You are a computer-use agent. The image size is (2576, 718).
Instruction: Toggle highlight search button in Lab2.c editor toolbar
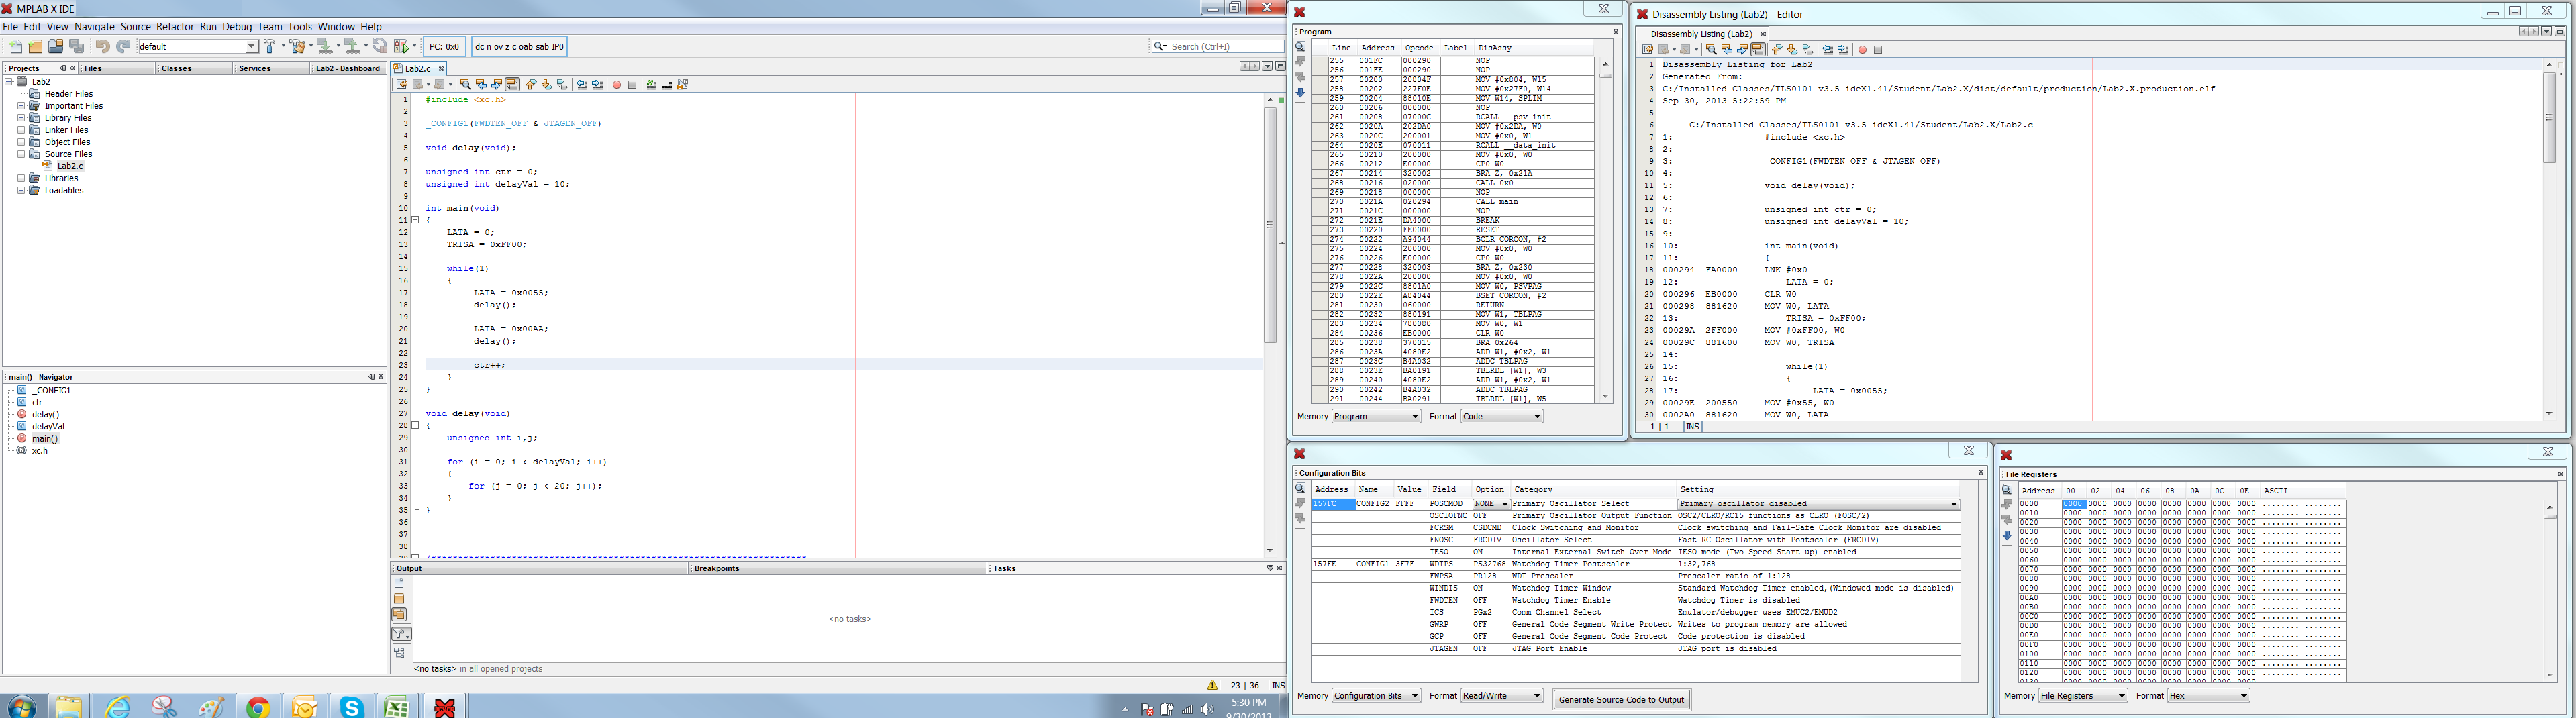point(512,85)
